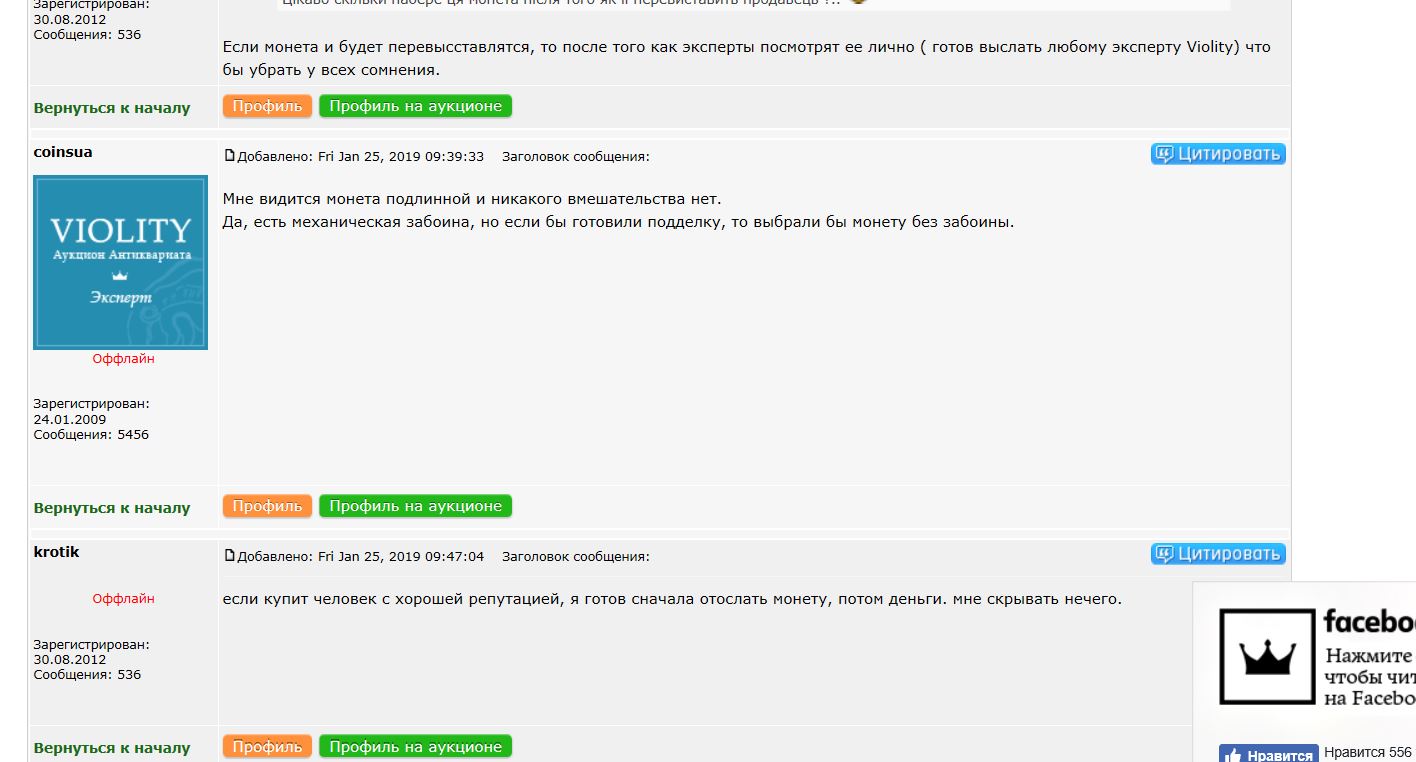The width and height of the screenshot is (1416, 762).
Task: Open bottom krotik Профиль на аукционе button
Action: click(x=415, y=746)
